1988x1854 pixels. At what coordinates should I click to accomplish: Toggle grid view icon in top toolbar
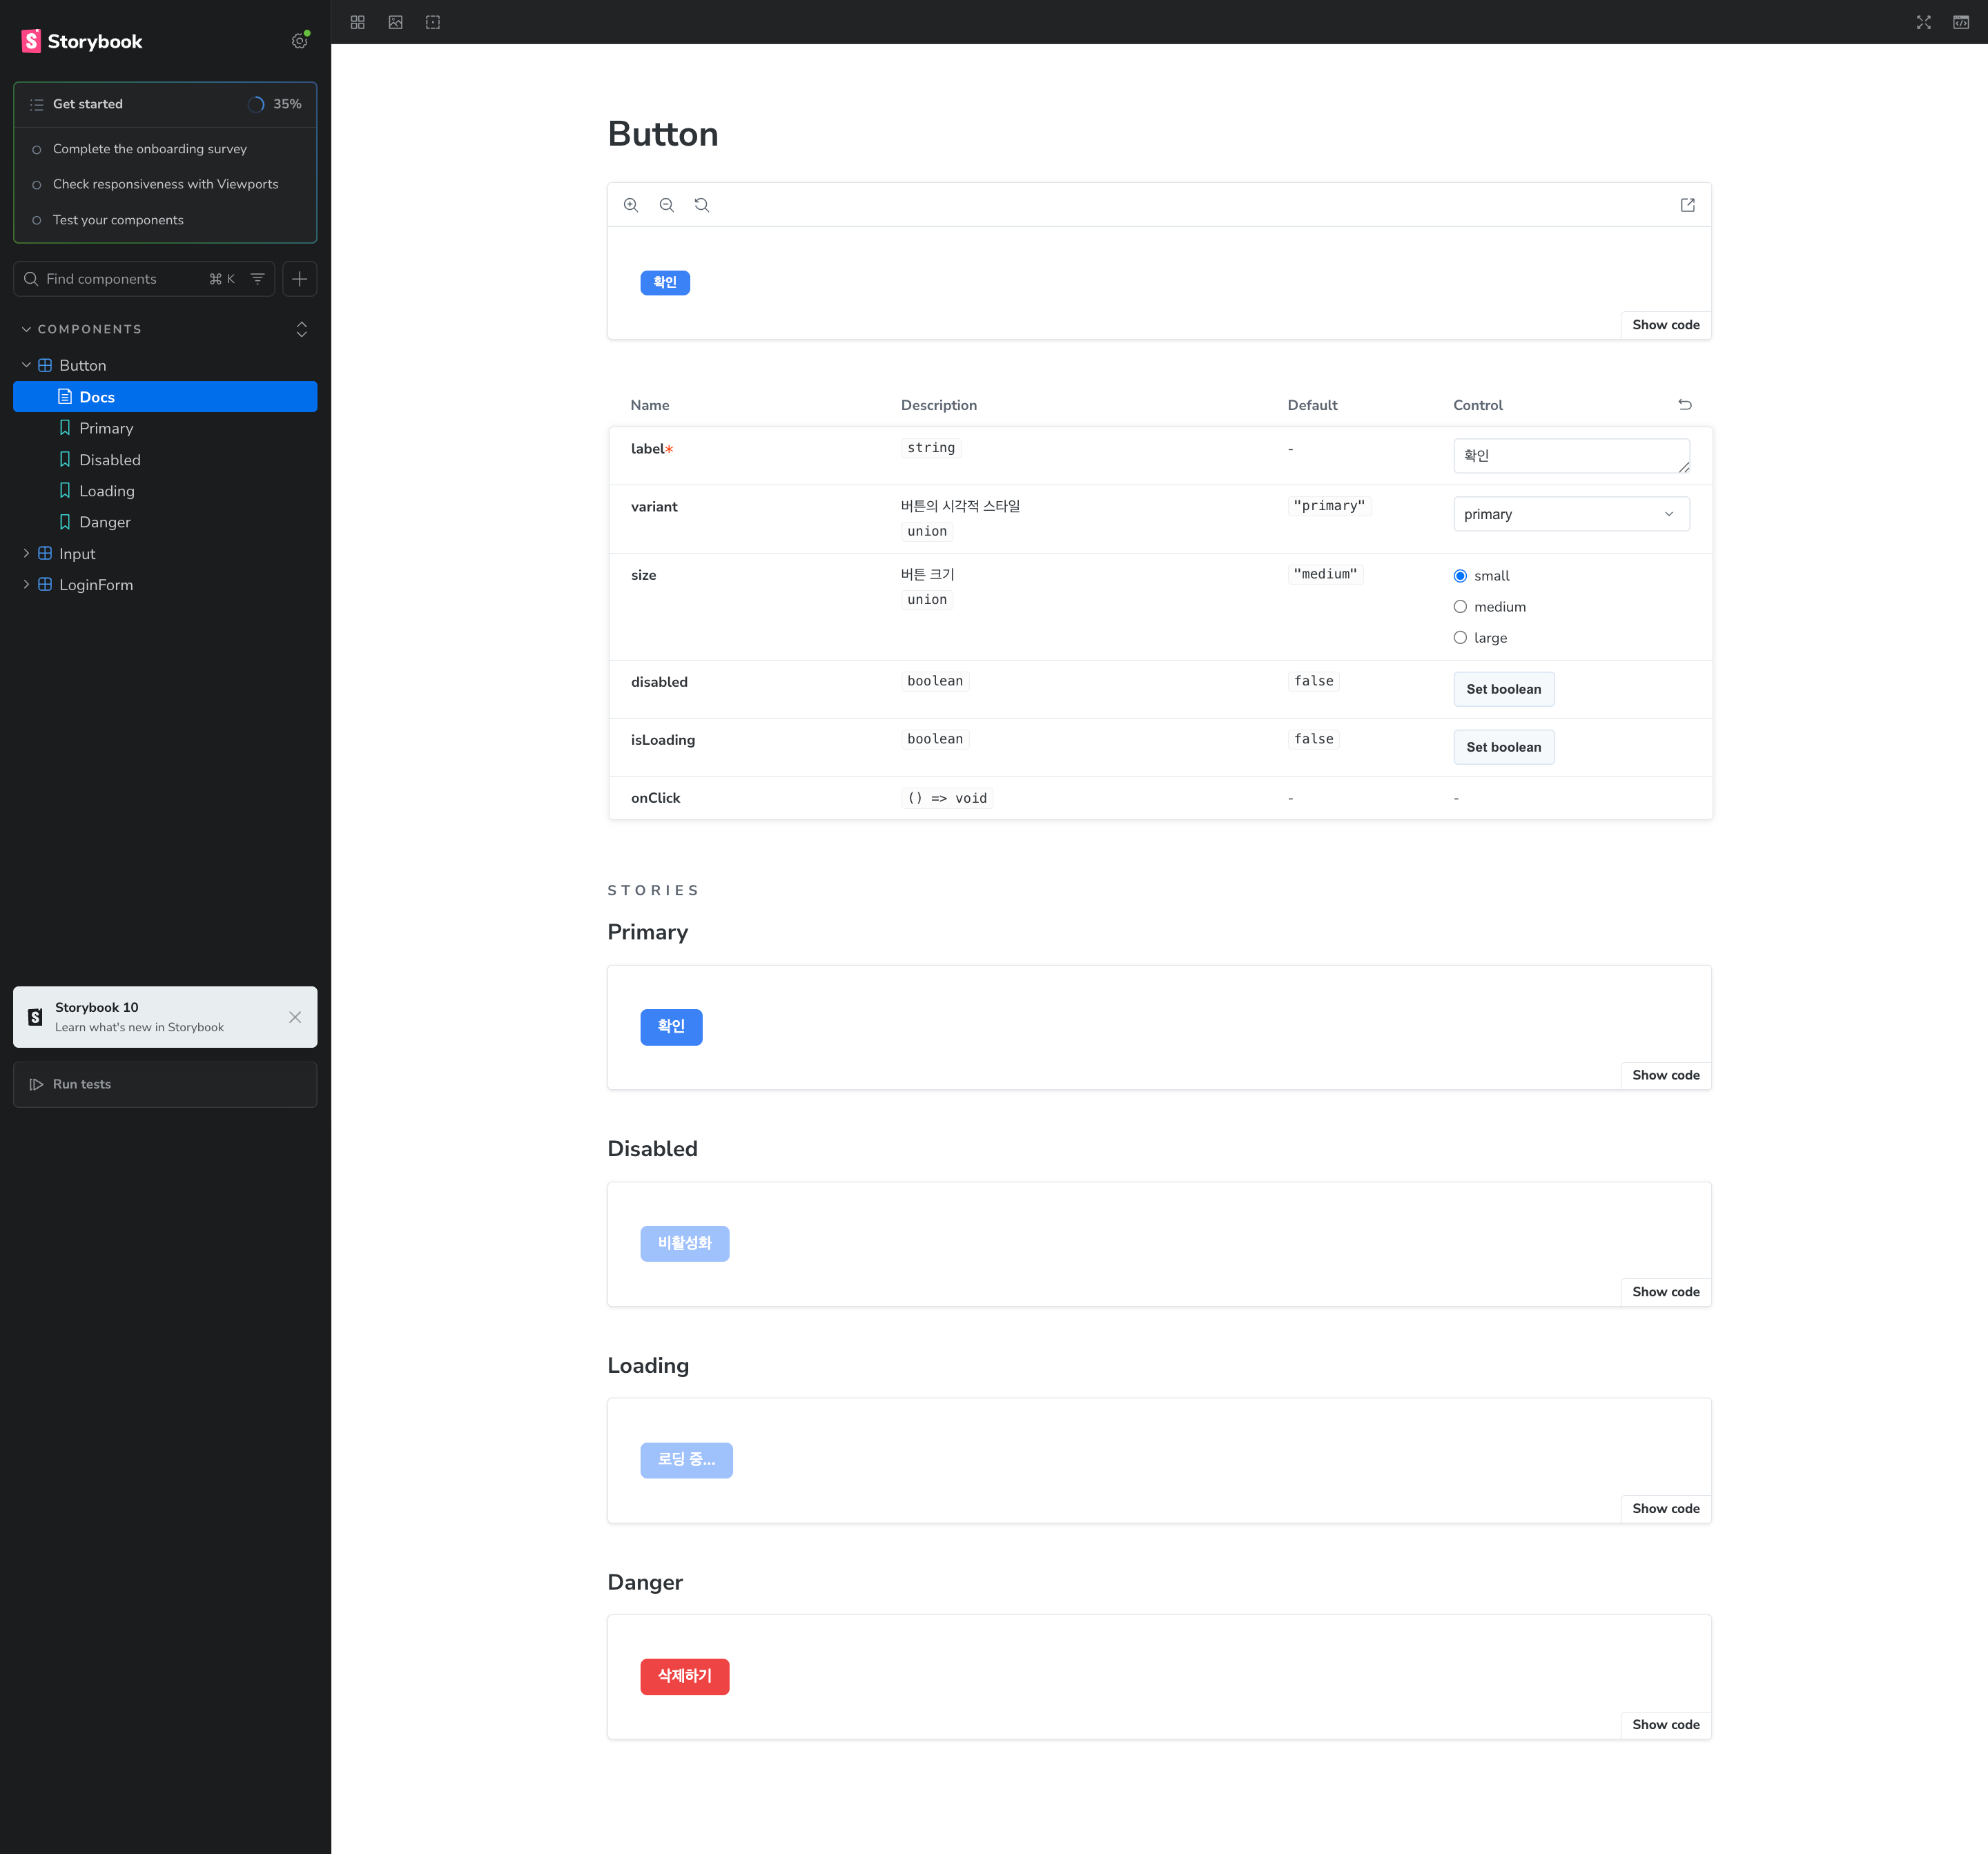click(358, 22)
